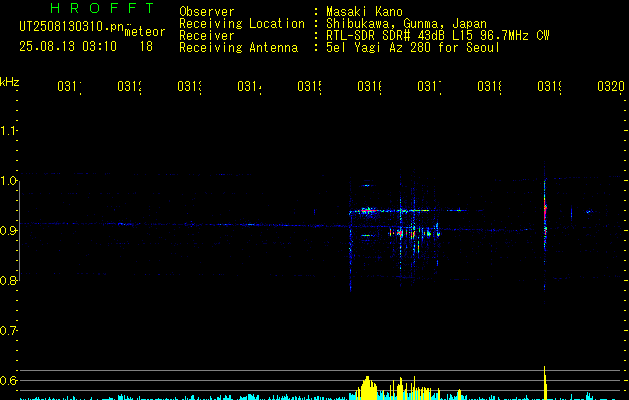Click the 1.0 kHz axis tick label
This screenshot has width=629, height=400.
click(x=8, y=181)
